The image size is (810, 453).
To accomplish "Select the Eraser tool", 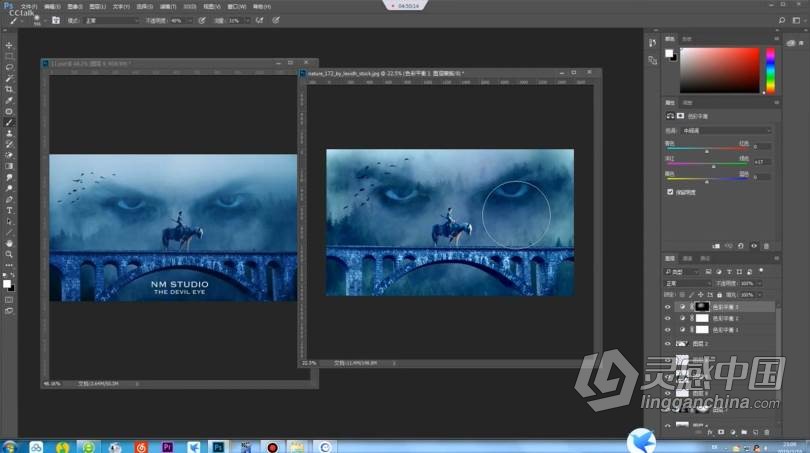I will pos(9,155).
